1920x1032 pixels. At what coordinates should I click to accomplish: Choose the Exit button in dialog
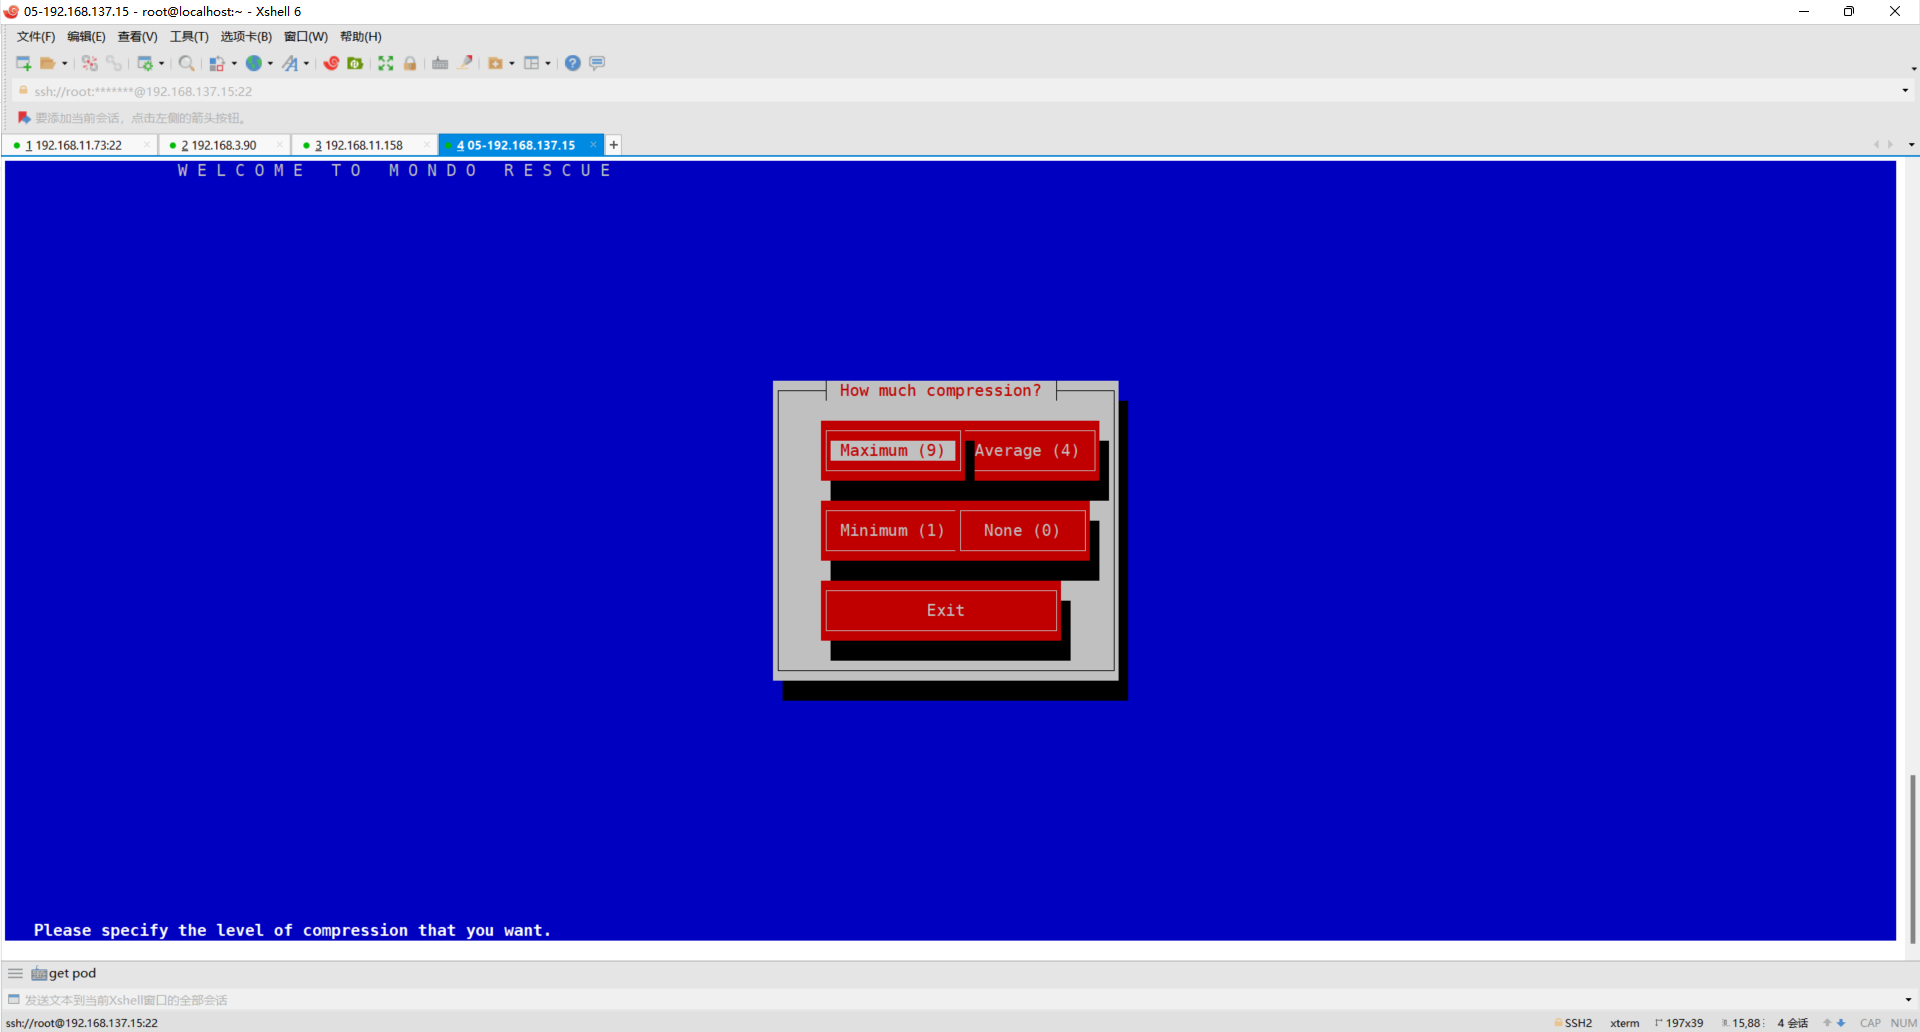944,611
